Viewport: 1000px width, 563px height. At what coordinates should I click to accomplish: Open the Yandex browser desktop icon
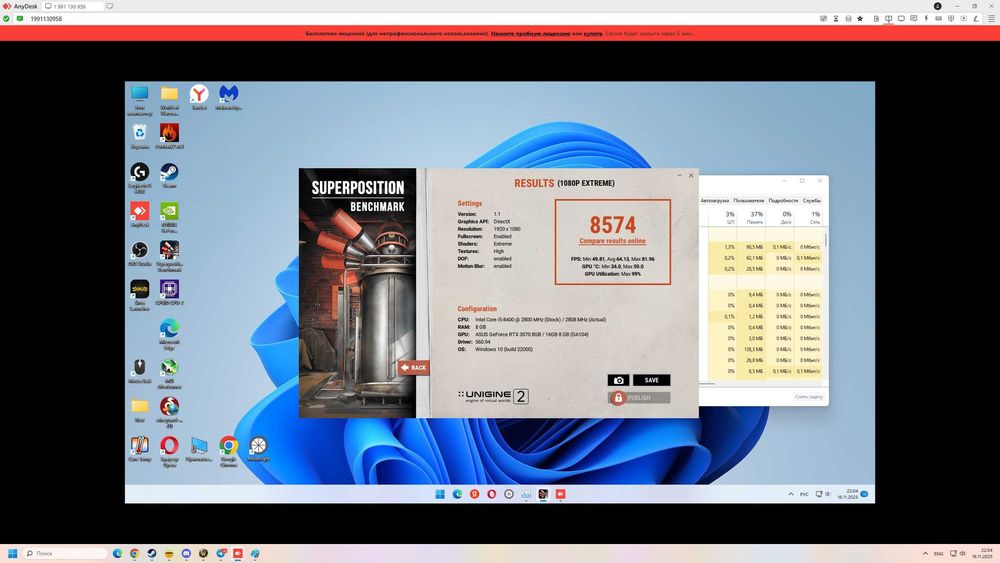pyautogui.click(x=199, y=98)
